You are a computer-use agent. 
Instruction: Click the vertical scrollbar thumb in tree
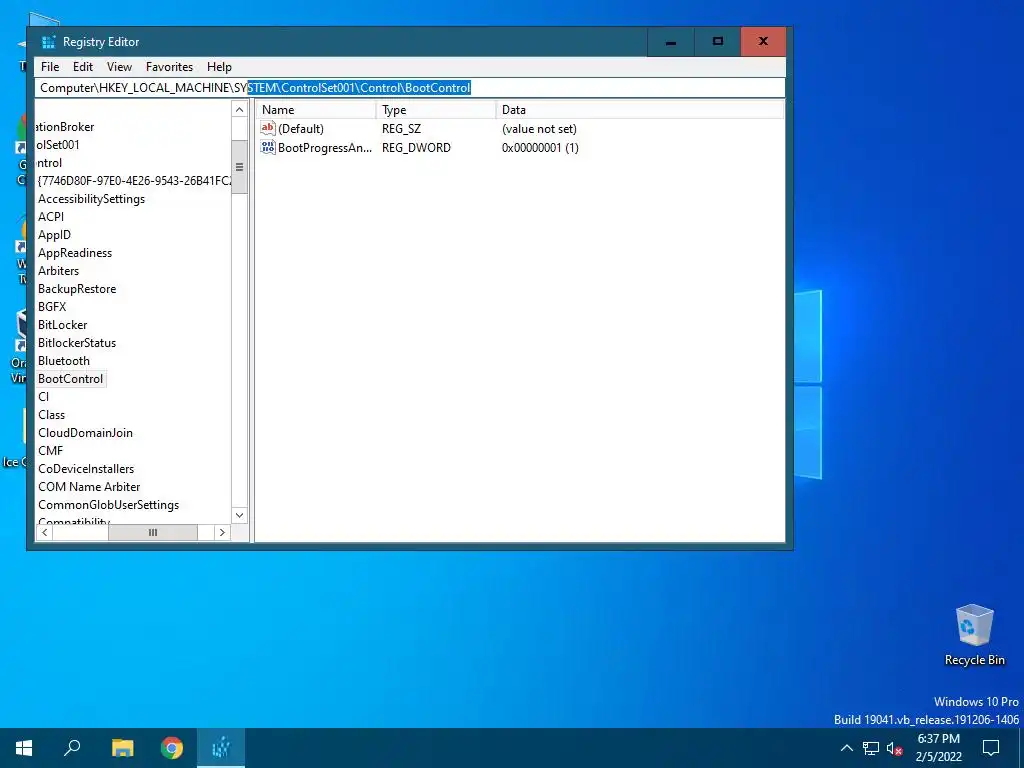point(240,167)
